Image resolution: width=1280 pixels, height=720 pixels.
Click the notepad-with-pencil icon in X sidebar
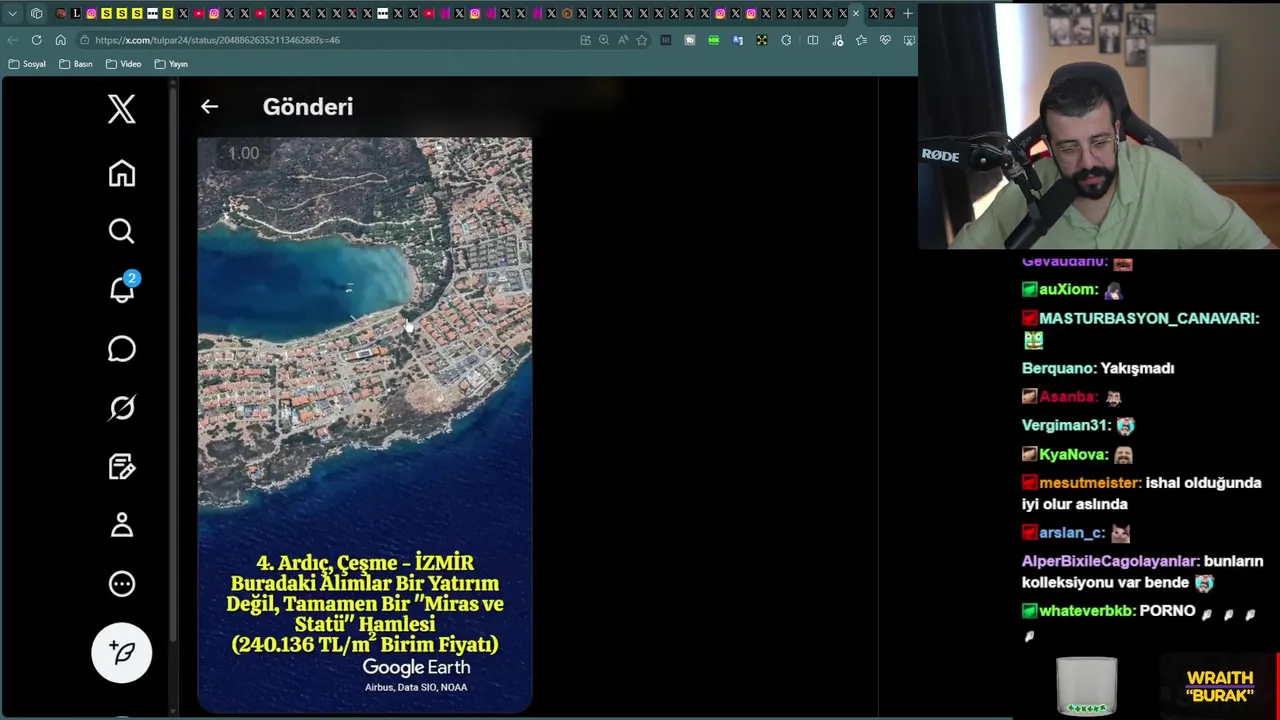click(x=122, y=467)
